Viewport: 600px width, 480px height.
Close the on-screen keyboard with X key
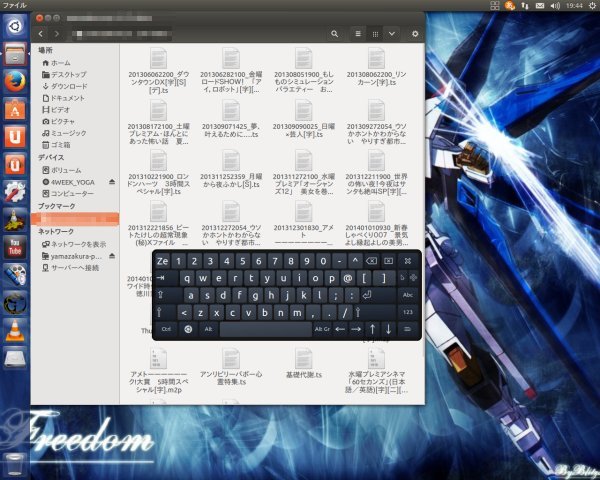point(408,261)
